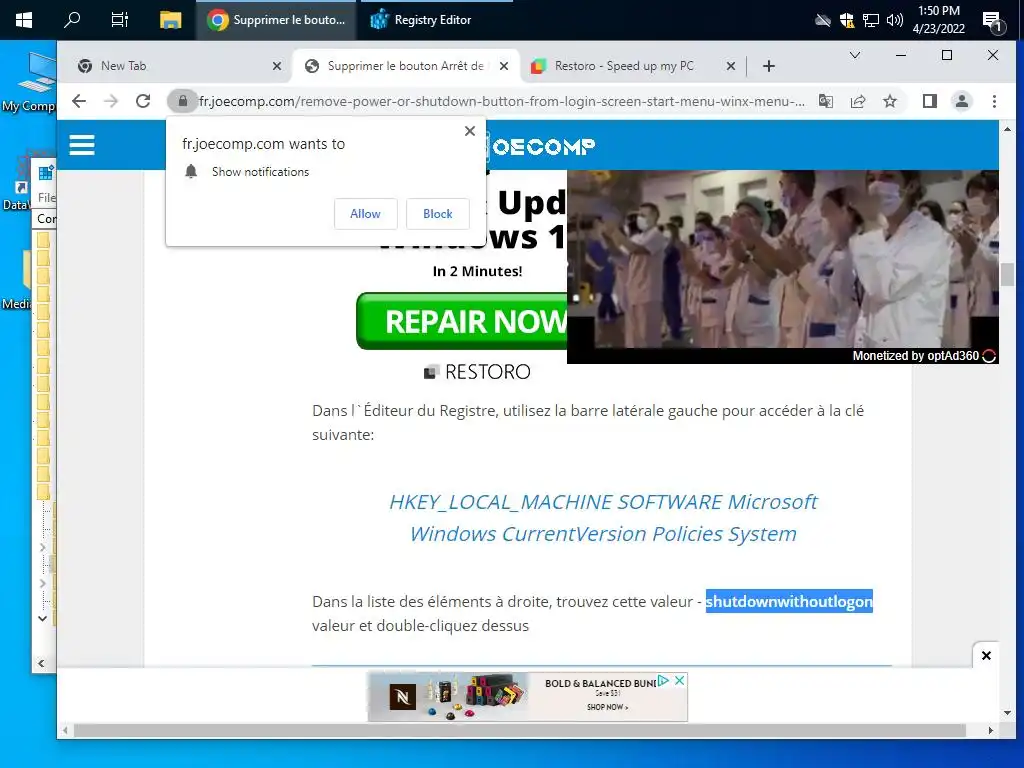Click the network tray icon

[x=871, y=20]
